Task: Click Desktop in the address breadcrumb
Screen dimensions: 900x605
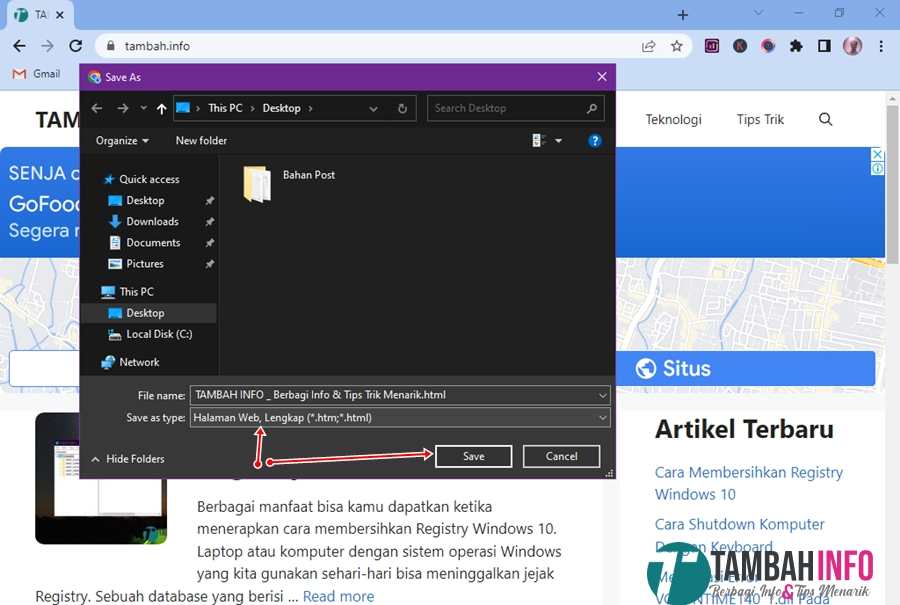Action: click(x=281, y=108)
